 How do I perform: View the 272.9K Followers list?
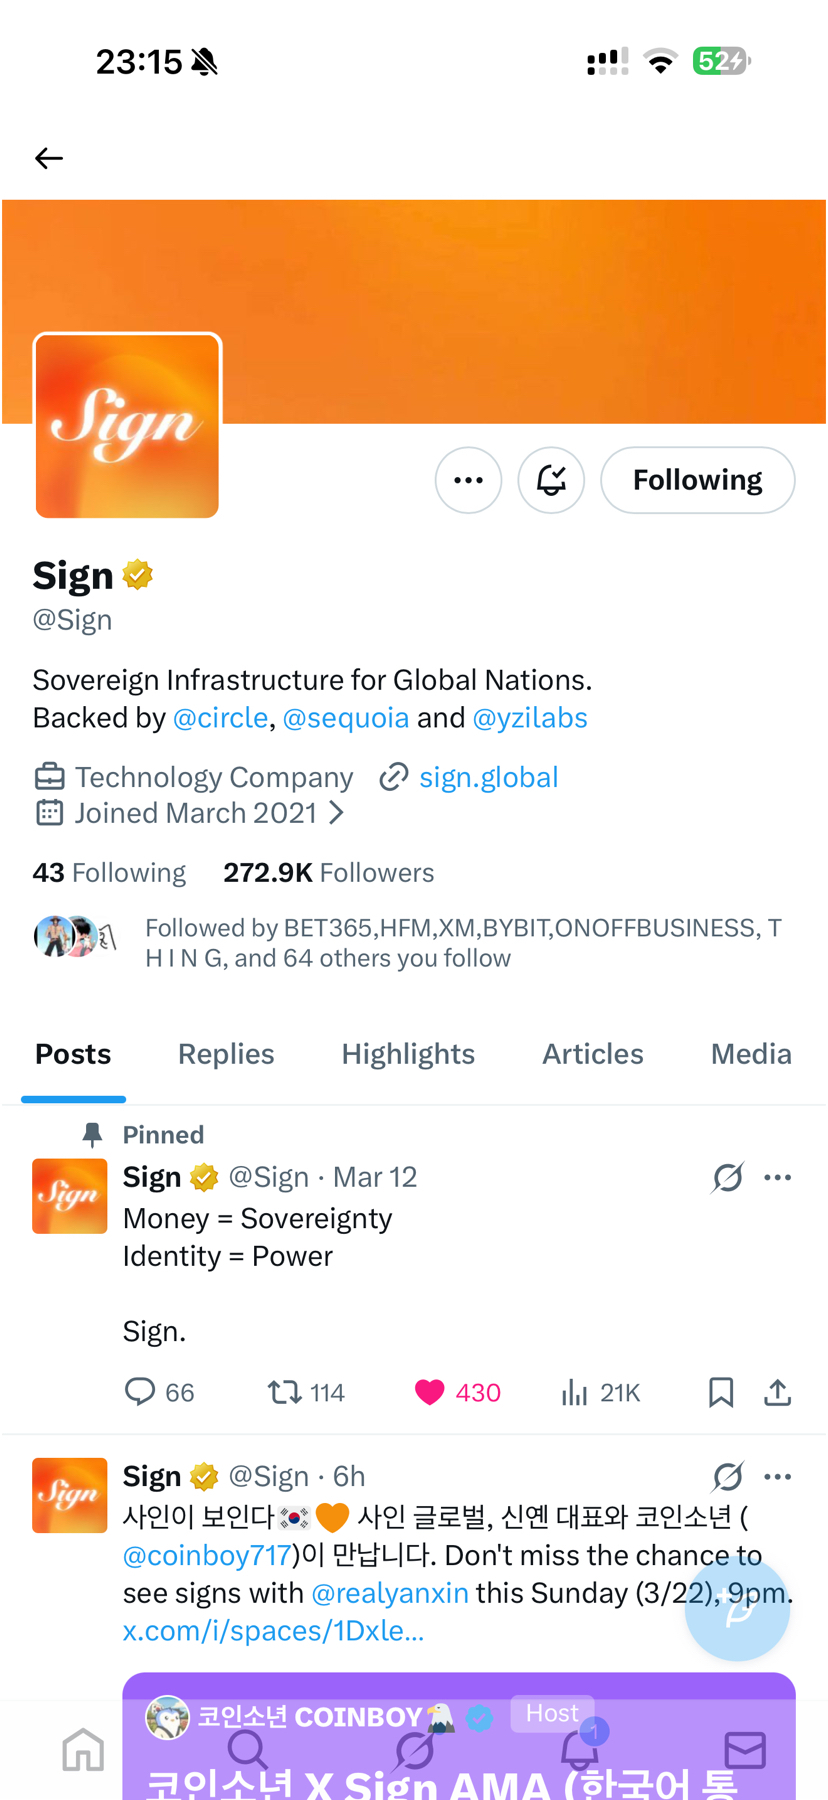(329, 873)
